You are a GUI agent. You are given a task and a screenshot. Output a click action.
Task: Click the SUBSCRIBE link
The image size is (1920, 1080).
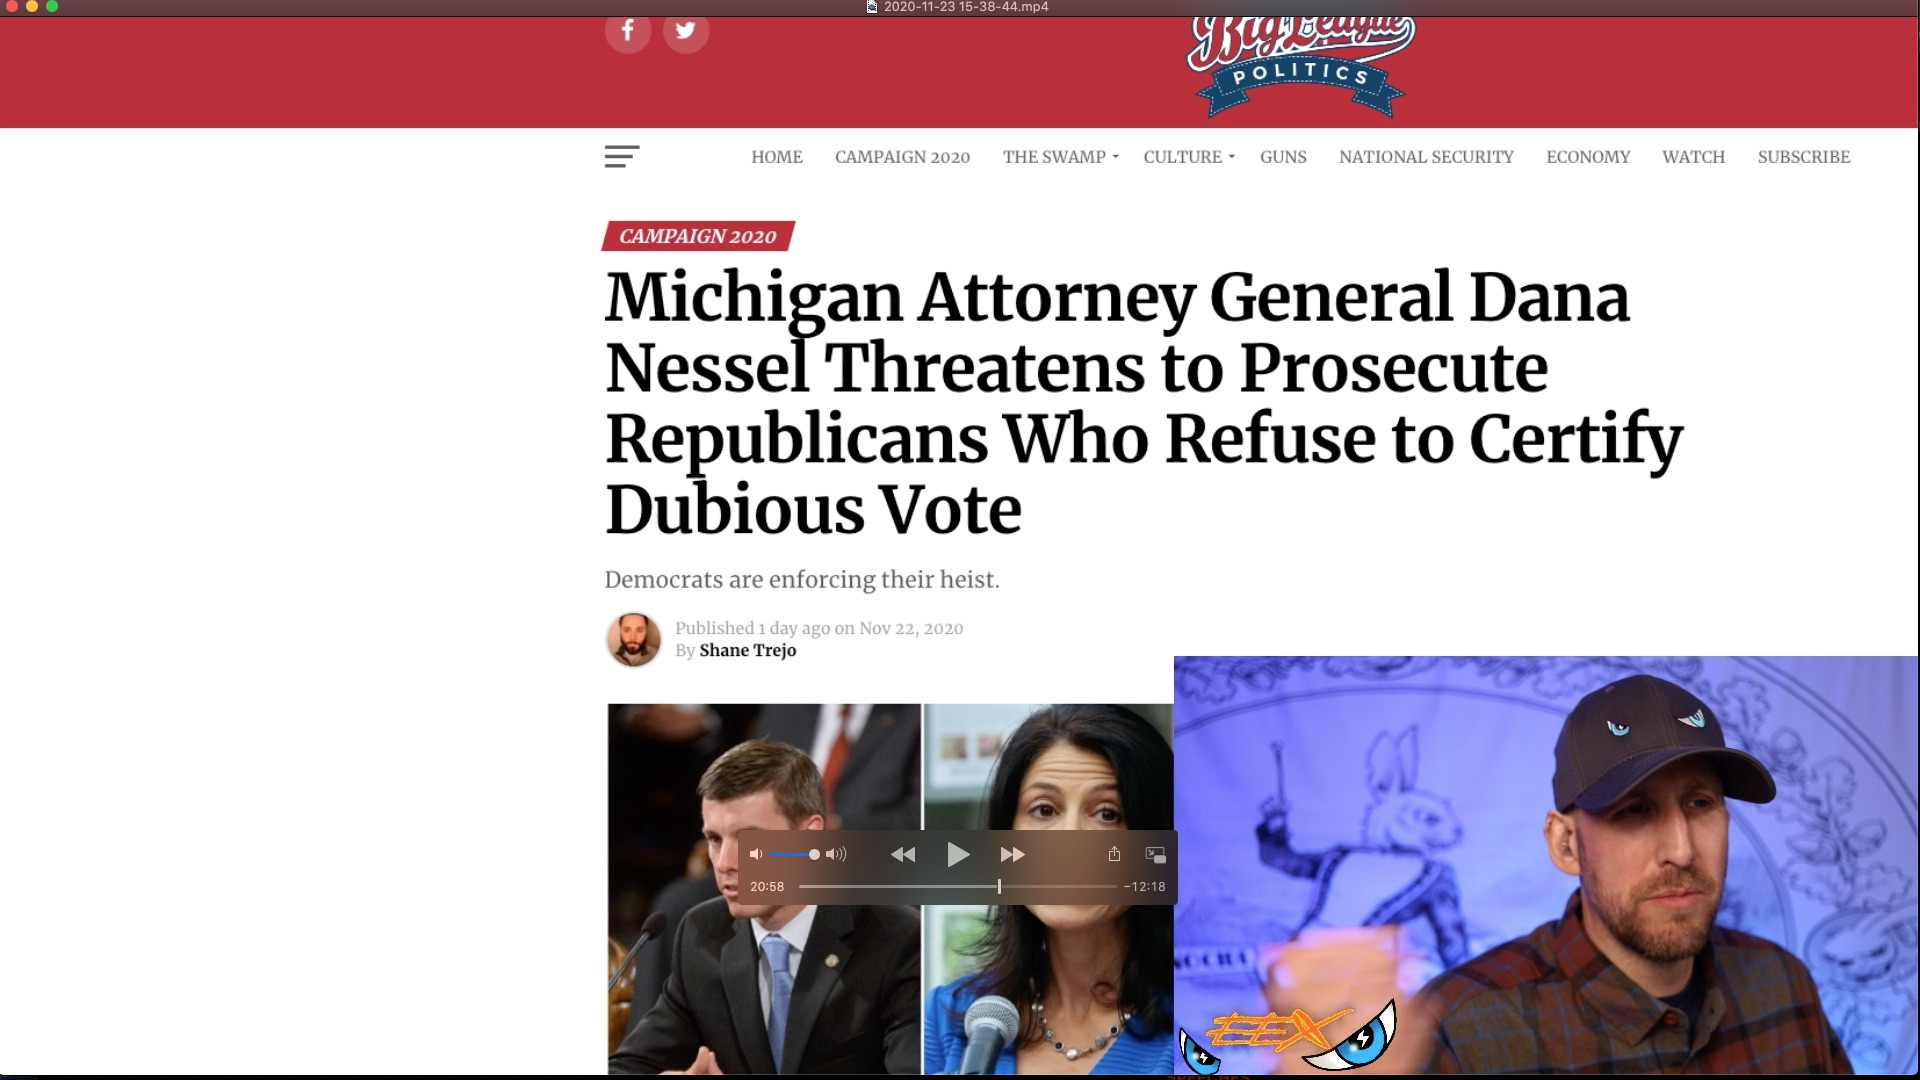(x=1804, y=157)
